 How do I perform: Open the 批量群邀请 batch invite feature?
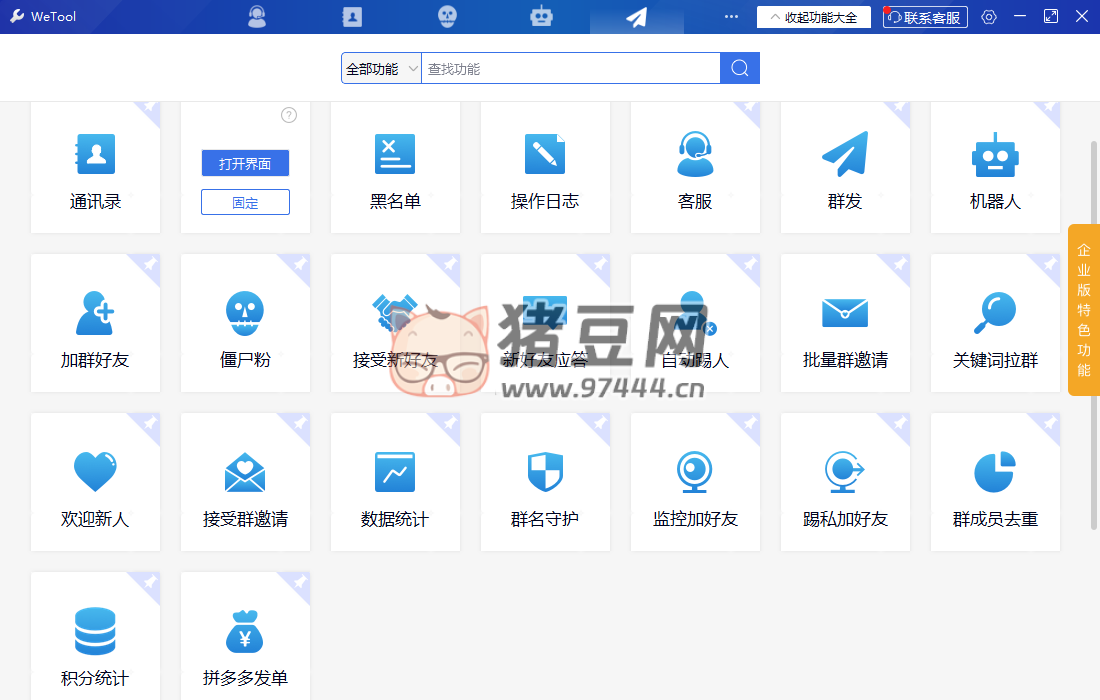[845, 326]
